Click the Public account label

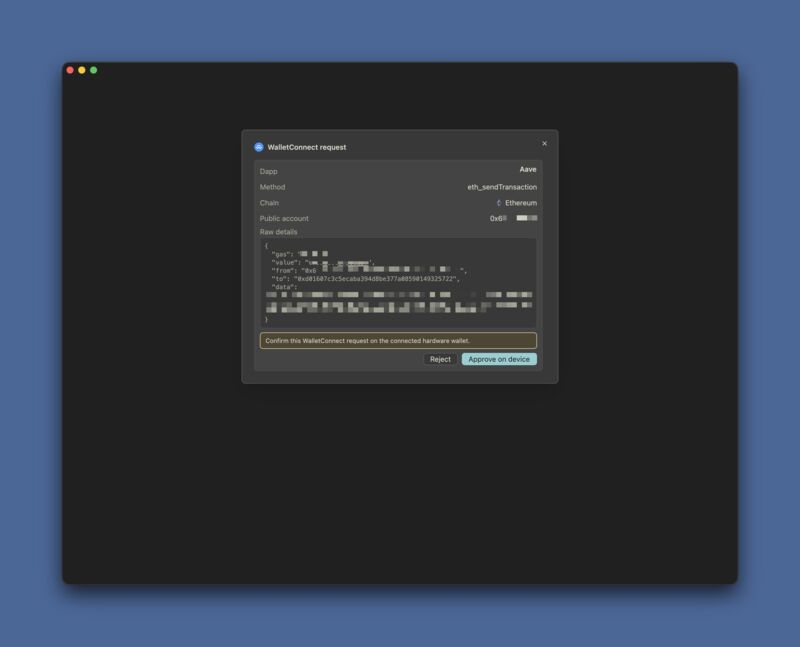[x=284, y=218]
